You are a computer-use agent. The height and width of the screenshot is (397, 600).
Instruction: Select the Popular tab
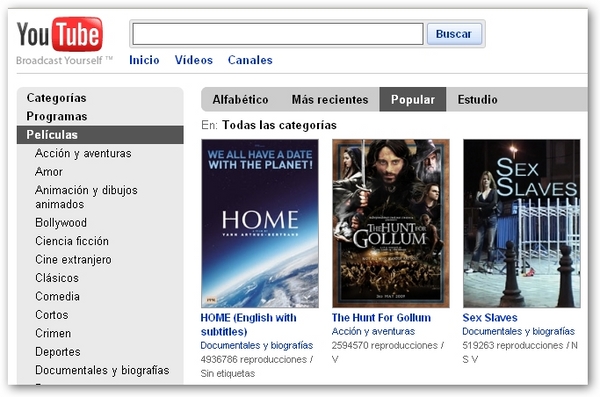(413, 100)
